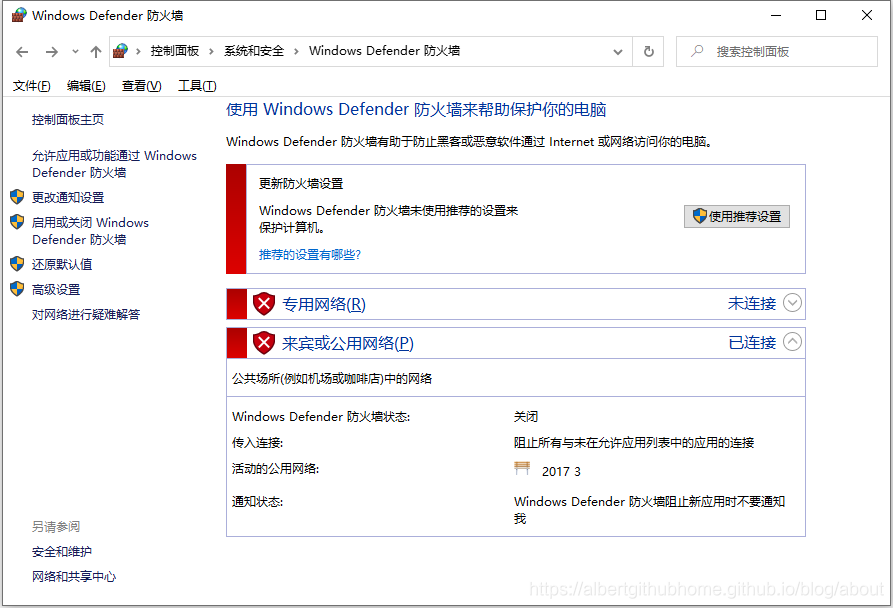
Task: Click red shield icon beside 来宾或公用网络
Action: point(264,343)
